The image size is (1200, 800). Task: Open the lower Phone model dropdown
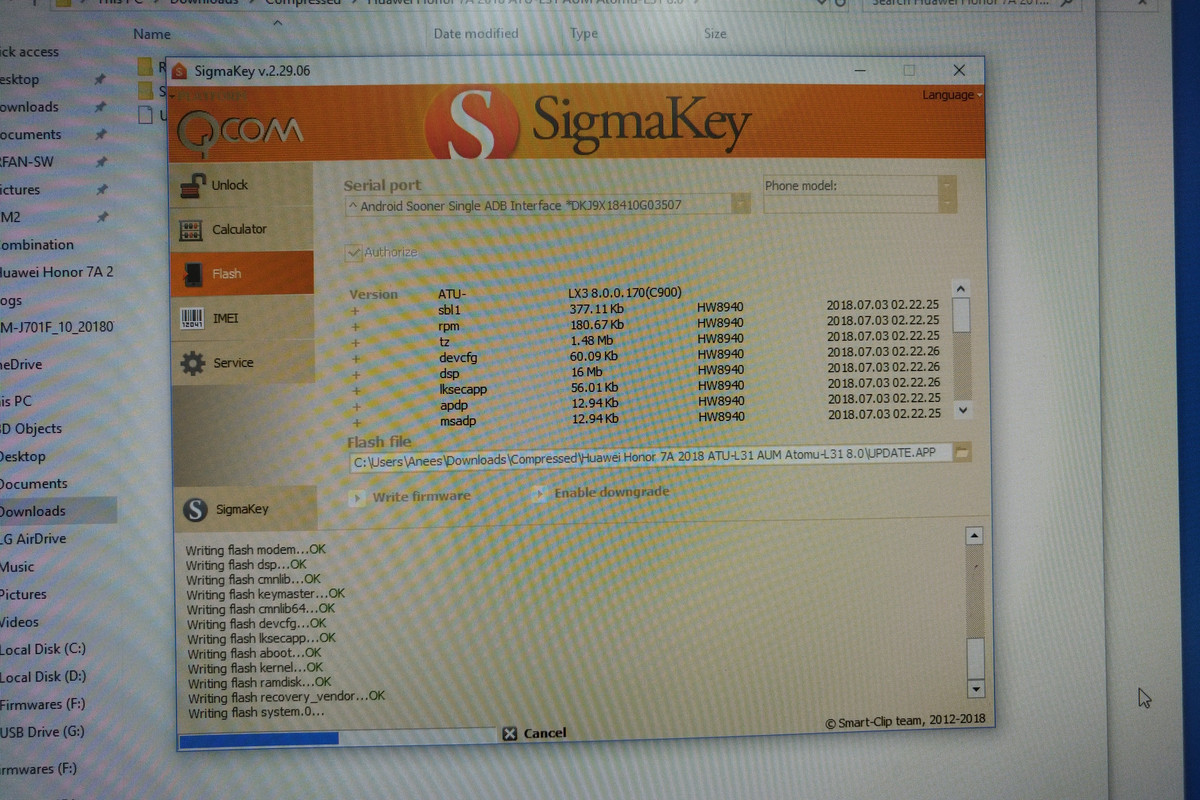[x=947, y=203]
